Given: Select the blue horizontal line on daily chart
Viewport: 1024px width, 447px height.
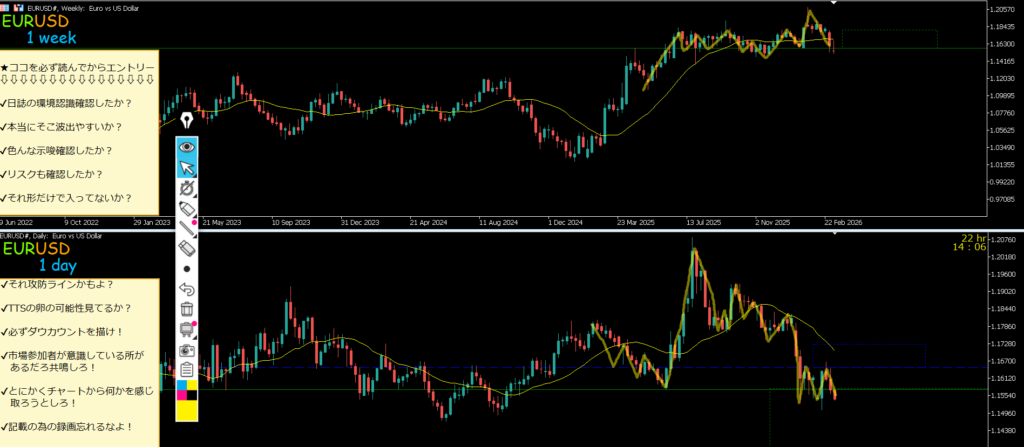Looking at the screenshot, I should point(880,345).
